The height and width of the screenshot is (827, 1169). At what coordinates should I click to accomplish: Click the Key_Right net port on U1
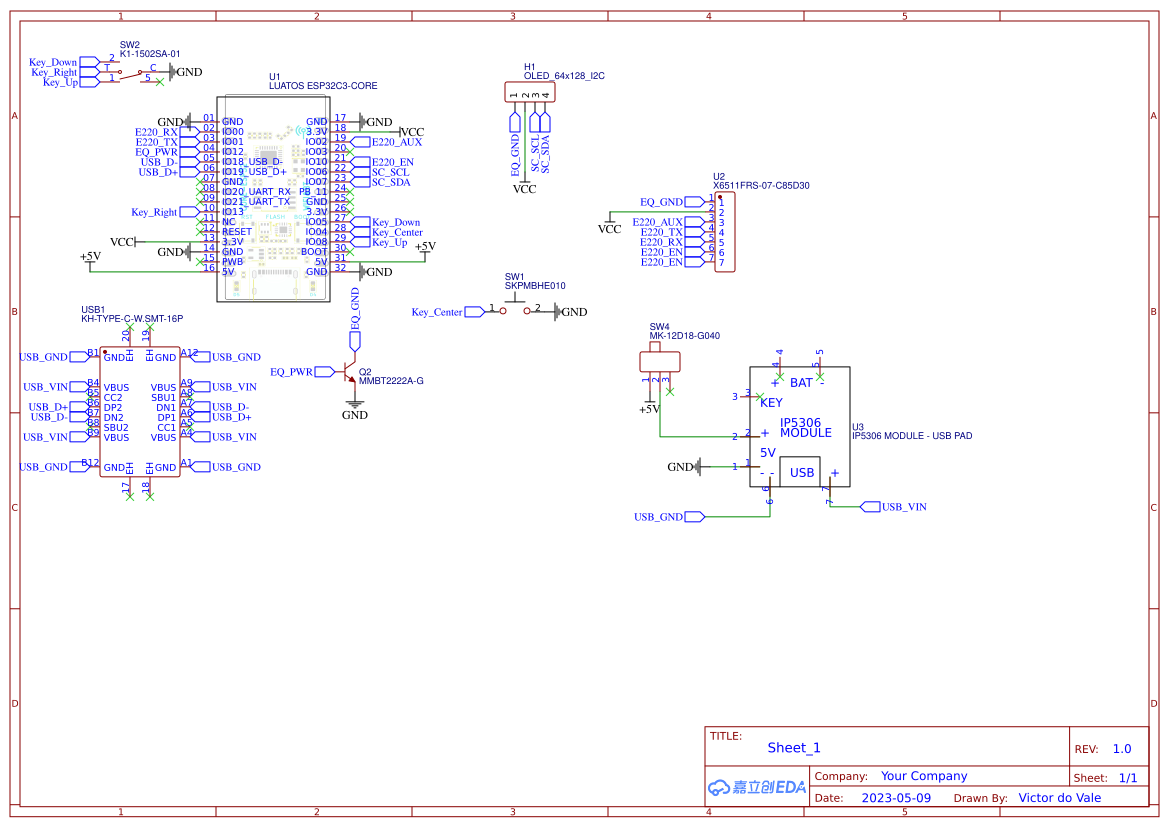click(x=166, y=212)
